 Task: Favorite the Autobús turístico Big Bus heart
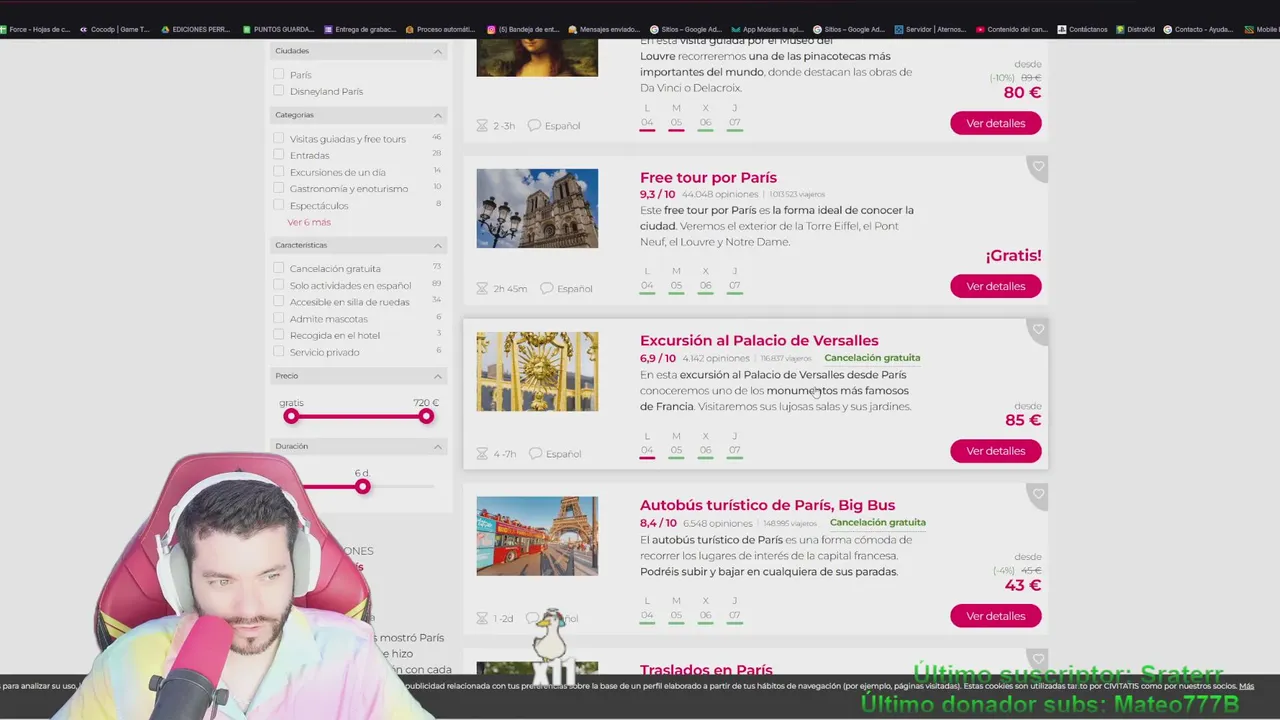pyautogui.click(x=1038, y=494)
